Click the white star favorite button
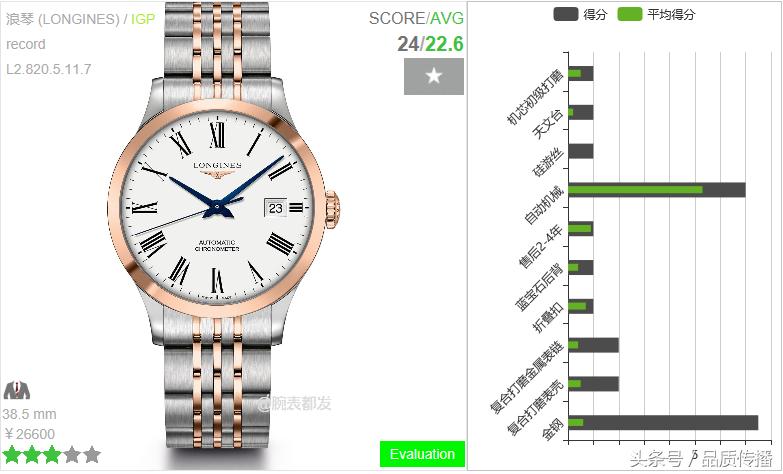783x474 pixels. [433, 76]
